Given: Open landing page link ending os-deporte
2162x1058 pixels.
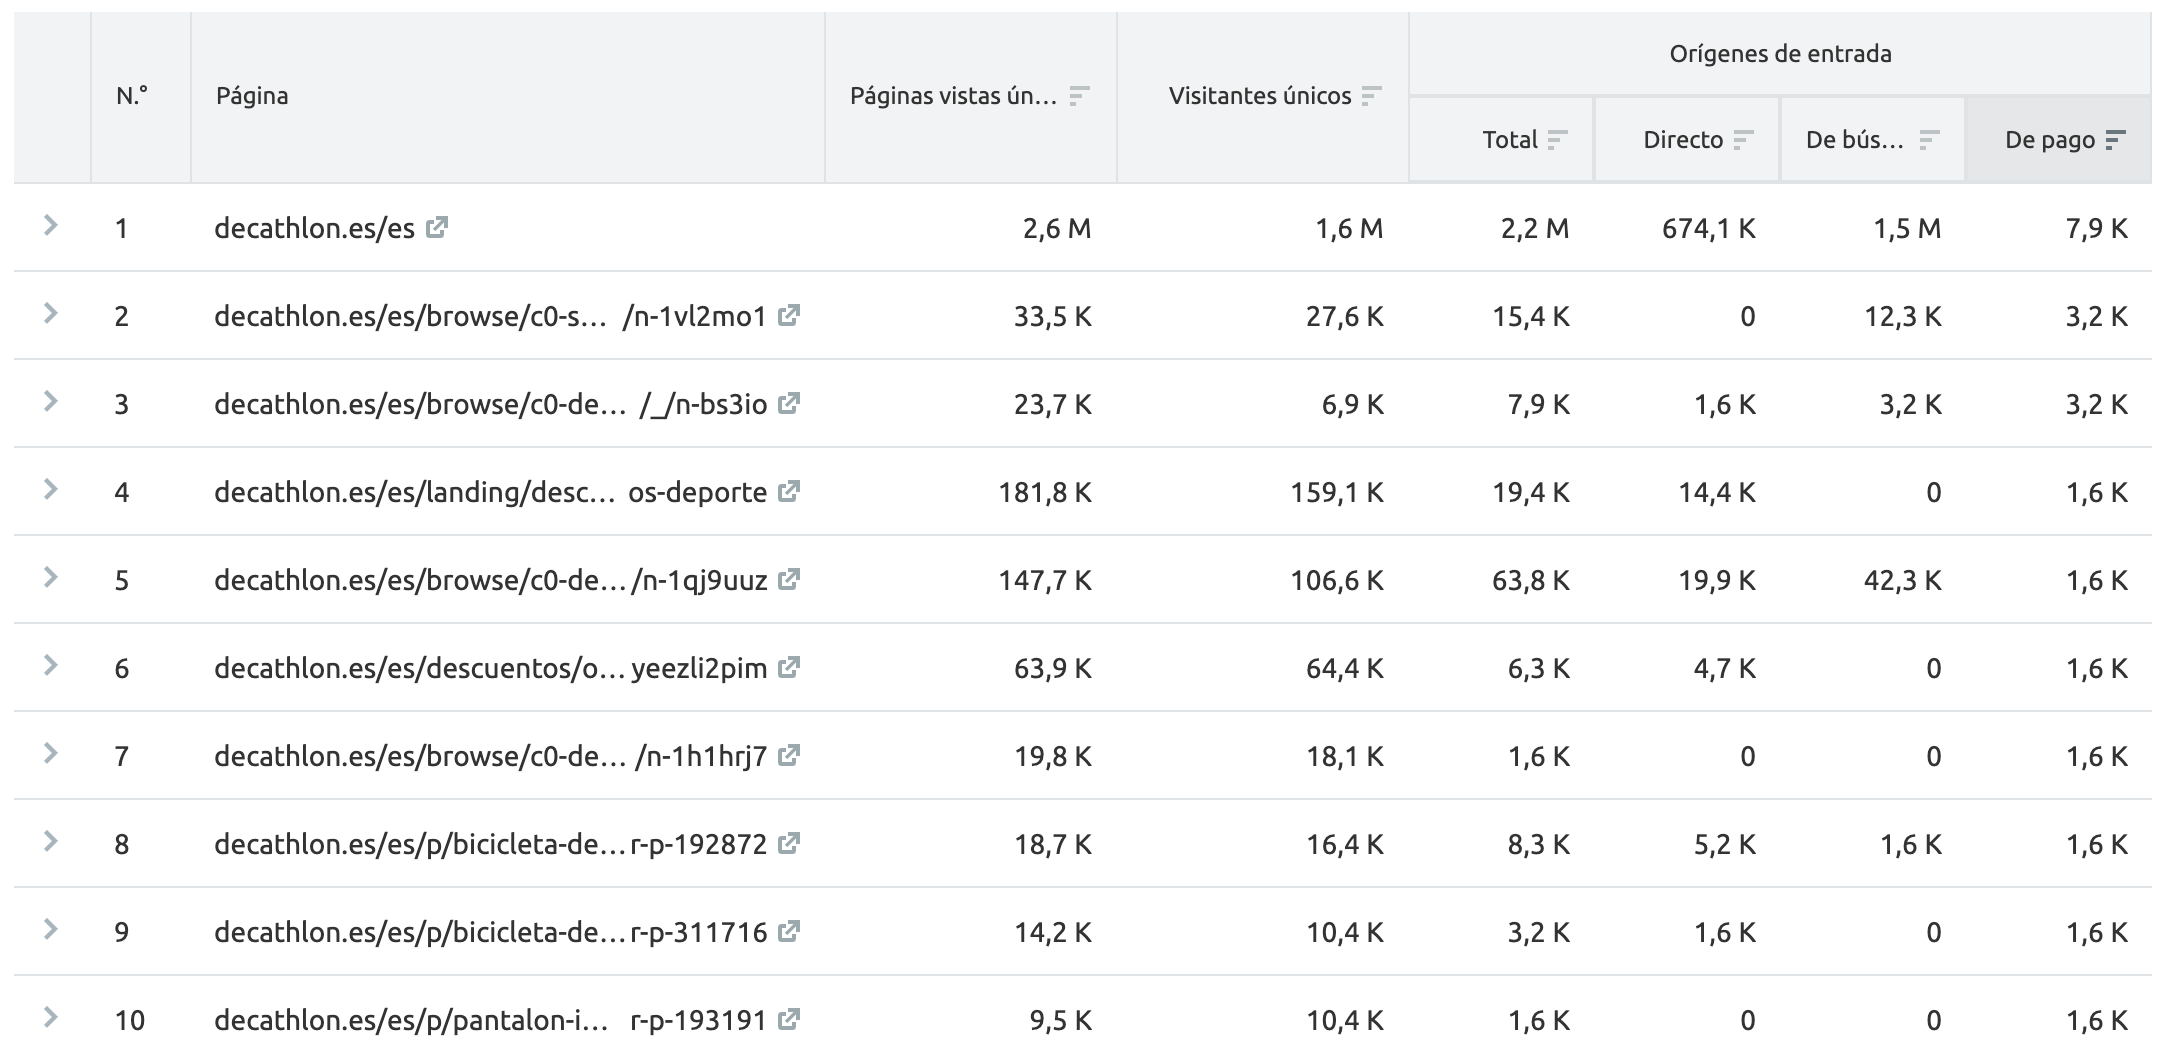Looking at the screenshot, I should point(490,493).
